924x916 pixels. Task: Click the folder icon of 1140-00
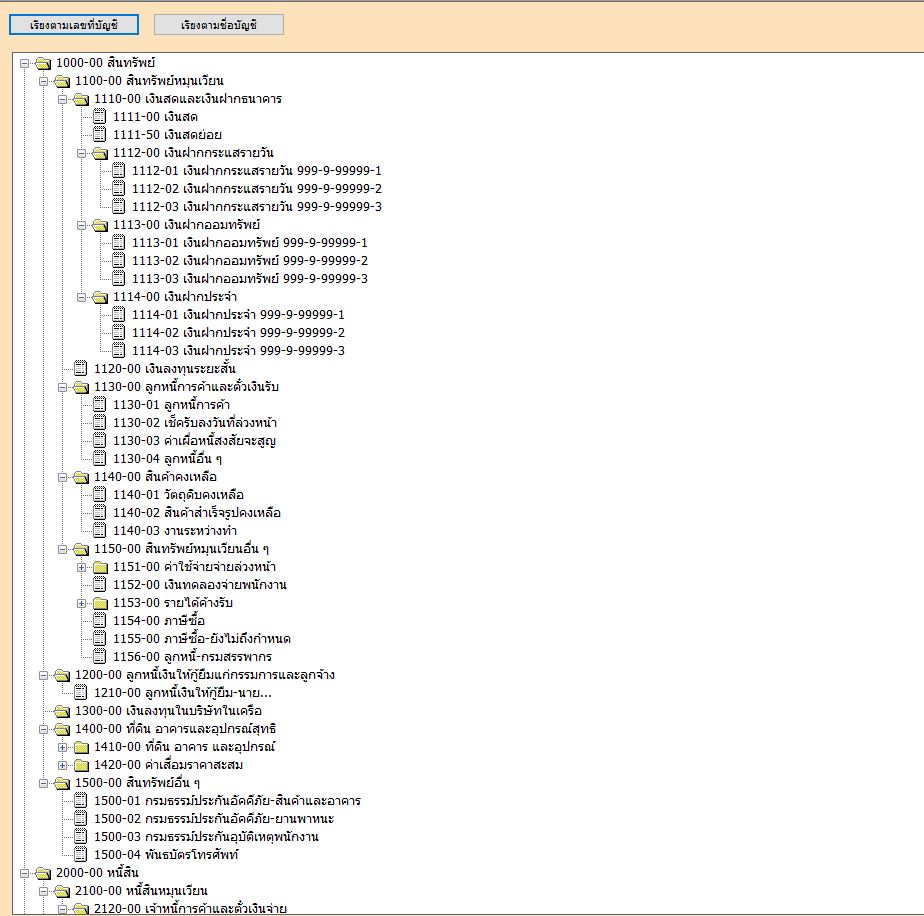80,477
